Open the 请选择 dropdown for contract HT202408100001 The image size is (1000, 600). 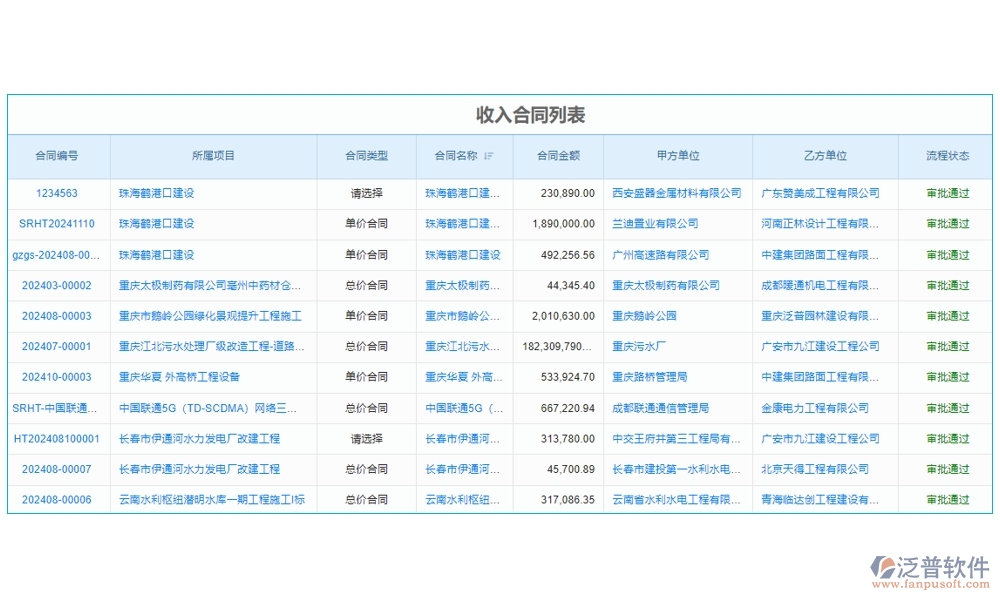pos(365,438)
